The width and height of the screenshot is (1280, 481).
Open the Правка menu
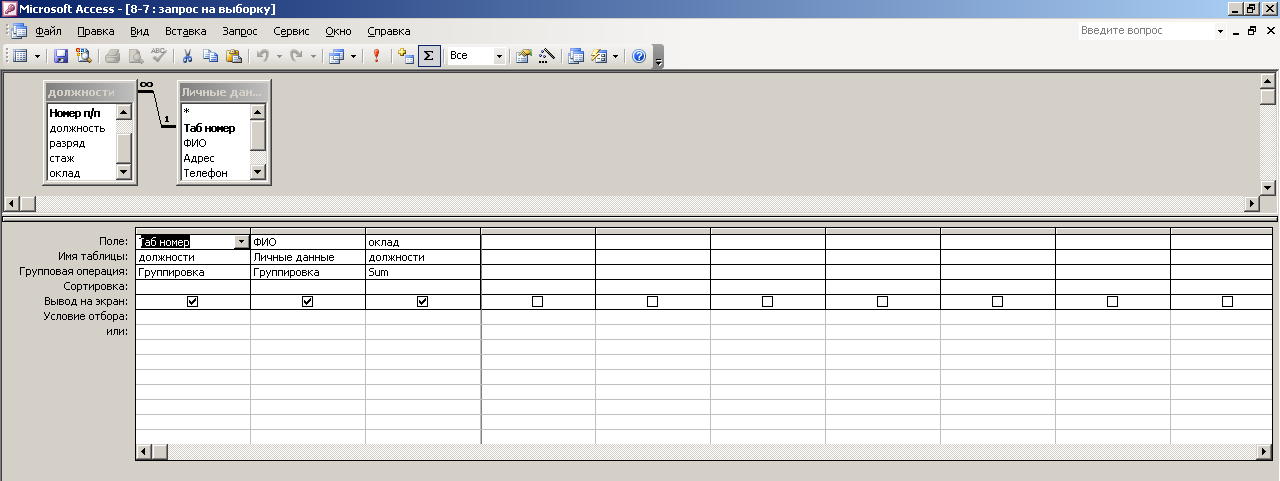coord(96,31)
